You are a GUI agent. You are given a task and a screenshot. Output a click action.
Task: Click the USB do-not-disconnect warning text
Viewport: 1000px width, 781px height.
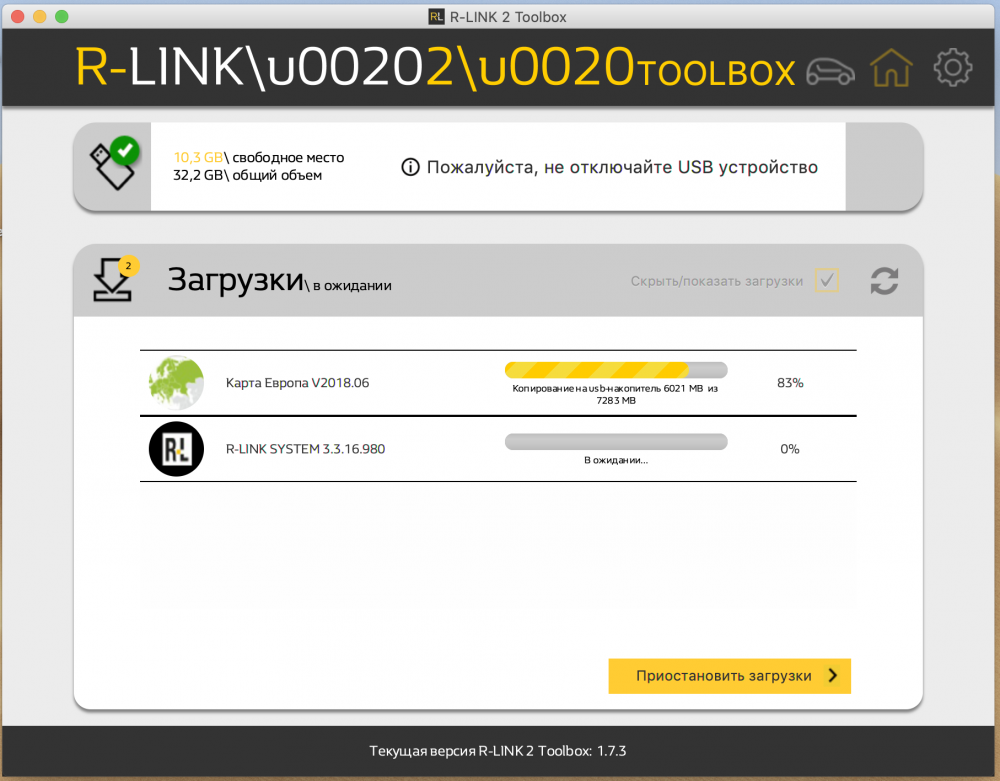(x=622, y=167)
